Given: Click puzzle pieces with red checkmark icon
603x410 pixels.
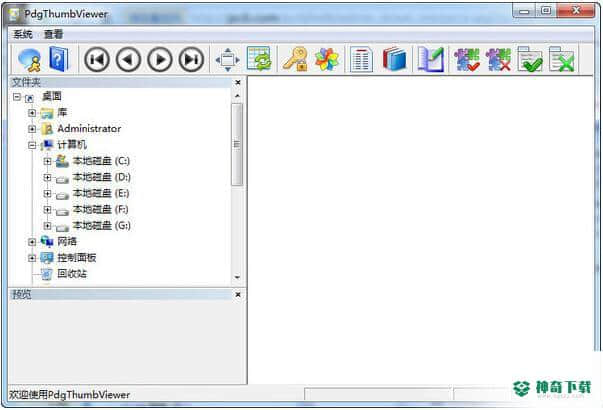Looking at the screenshot, I should (466, 60).
